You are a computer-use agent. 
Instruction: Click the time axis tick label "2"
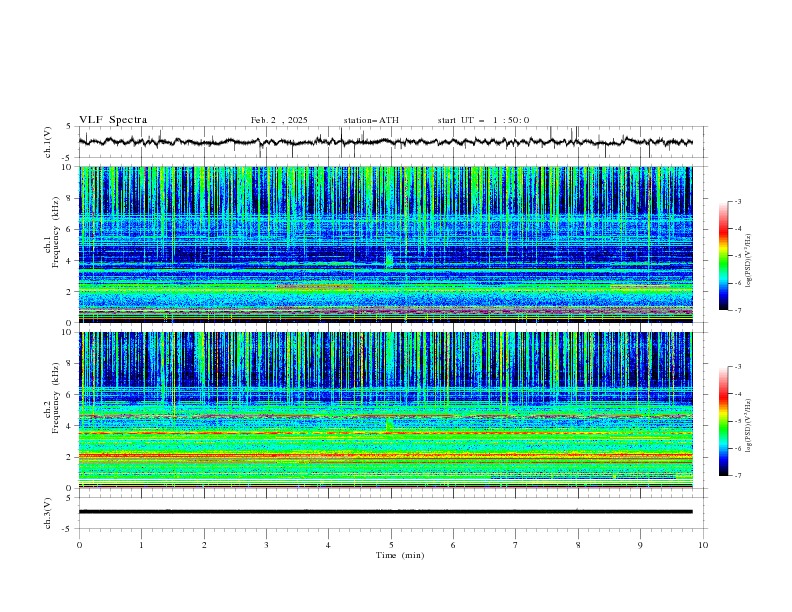(x=204, y=545)
